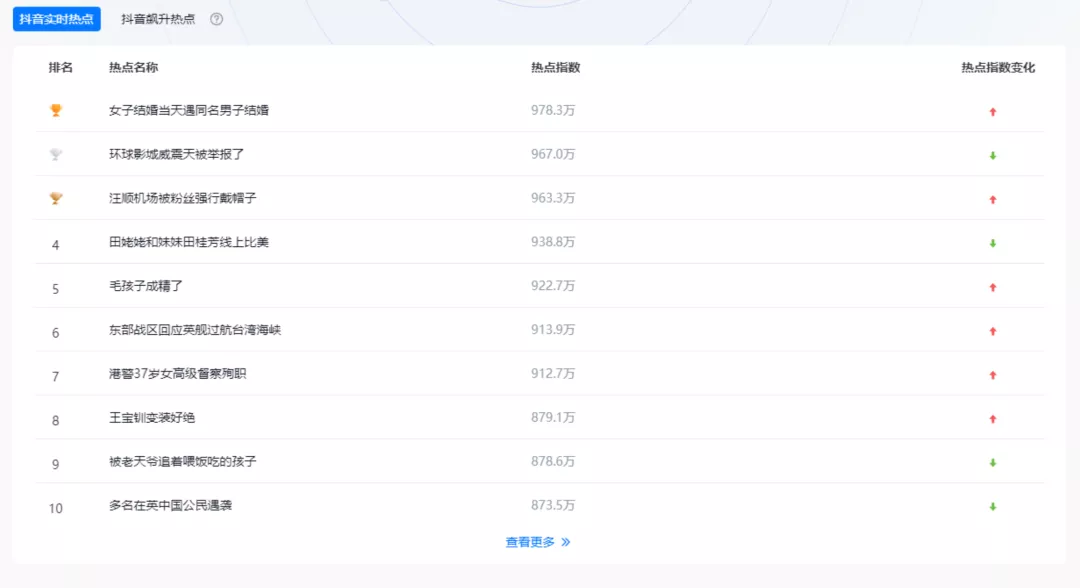The image size is (1080, 588).
Task: Open hot topic 田姥姥和妹妹田桂芳线上比美
Action: coord(189,242)
